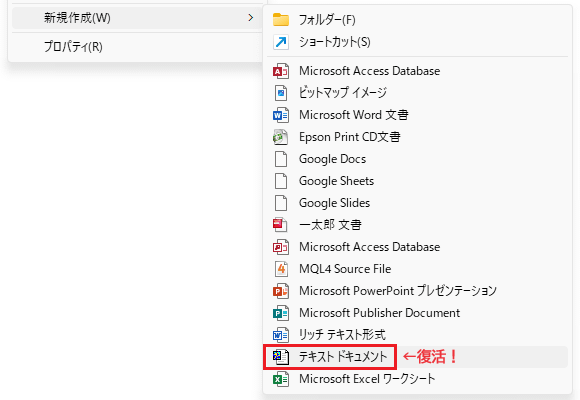The image size is (580, 400).
Task: Choose the Microsoft Word 文書 label
Action: point(354,115)
